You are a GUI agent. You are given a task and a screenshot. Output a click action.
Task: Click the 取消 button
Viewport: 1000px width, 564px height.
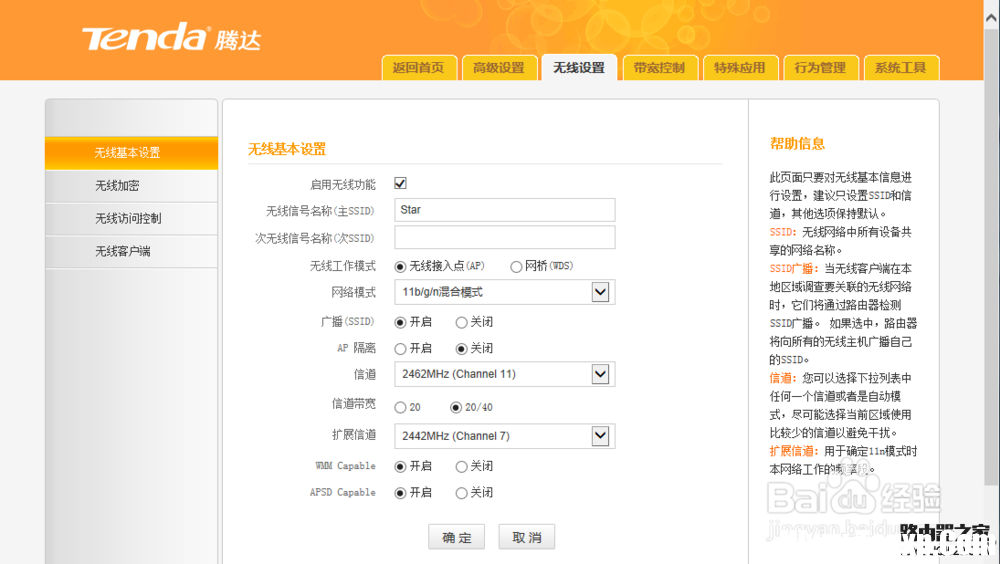[x=527, y=537]
